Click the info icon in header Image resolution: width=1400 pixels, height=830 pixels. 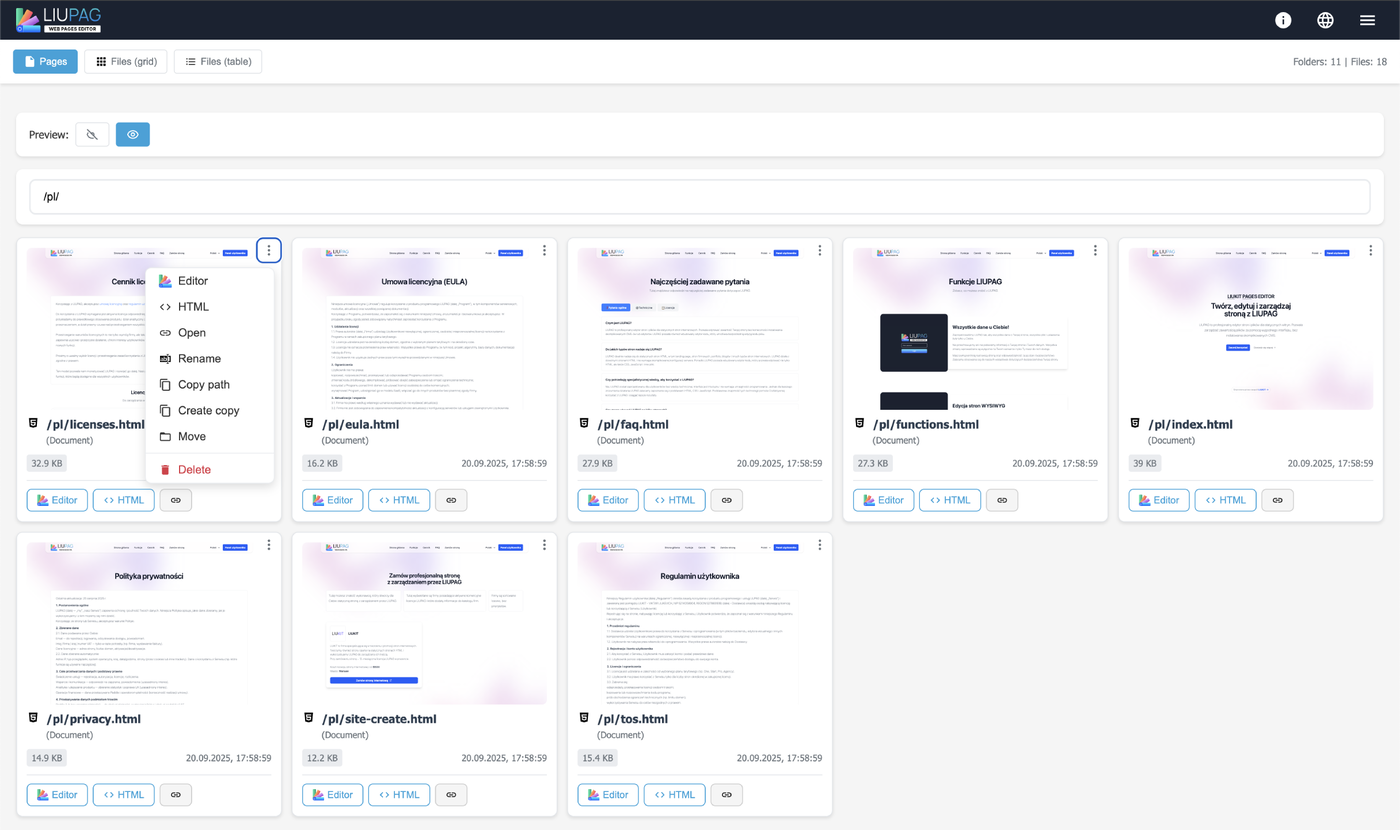click(1283, 20)
